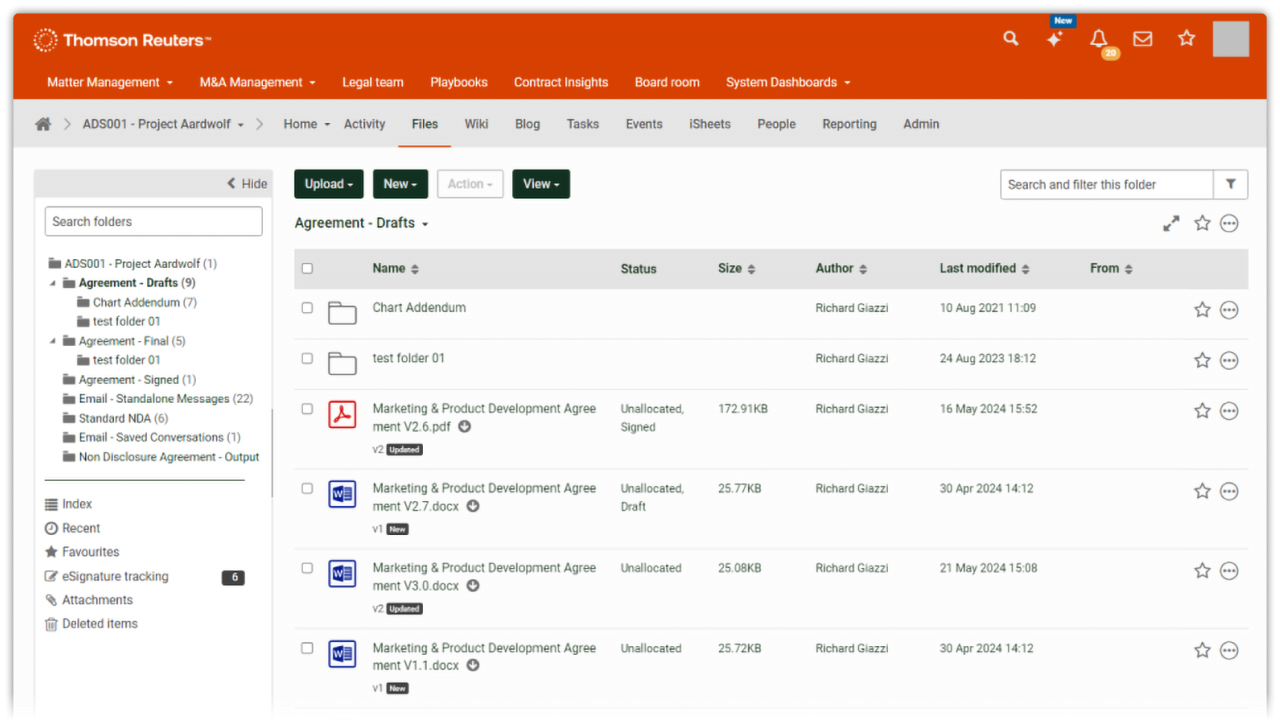Click the funnel filter icon beside the search box
The height and width of the screenshot is (720, 1280).
tap(1231, 184)
